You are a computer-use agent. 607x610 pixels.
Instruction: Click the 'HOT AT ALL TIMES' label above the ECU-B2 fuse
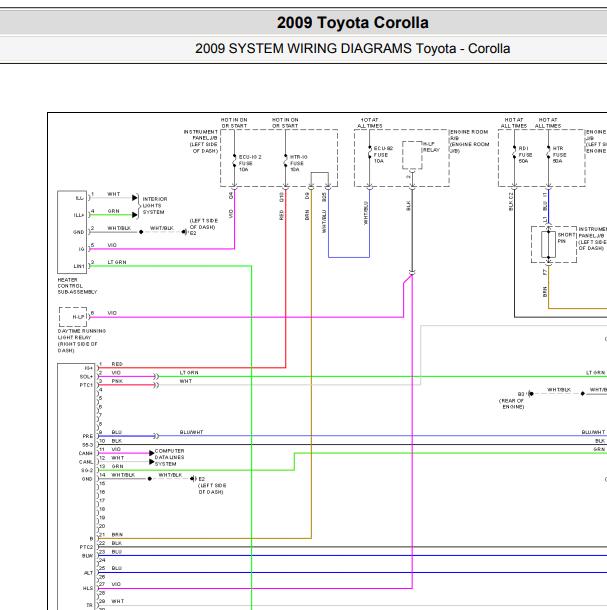(x=370, y=123)
